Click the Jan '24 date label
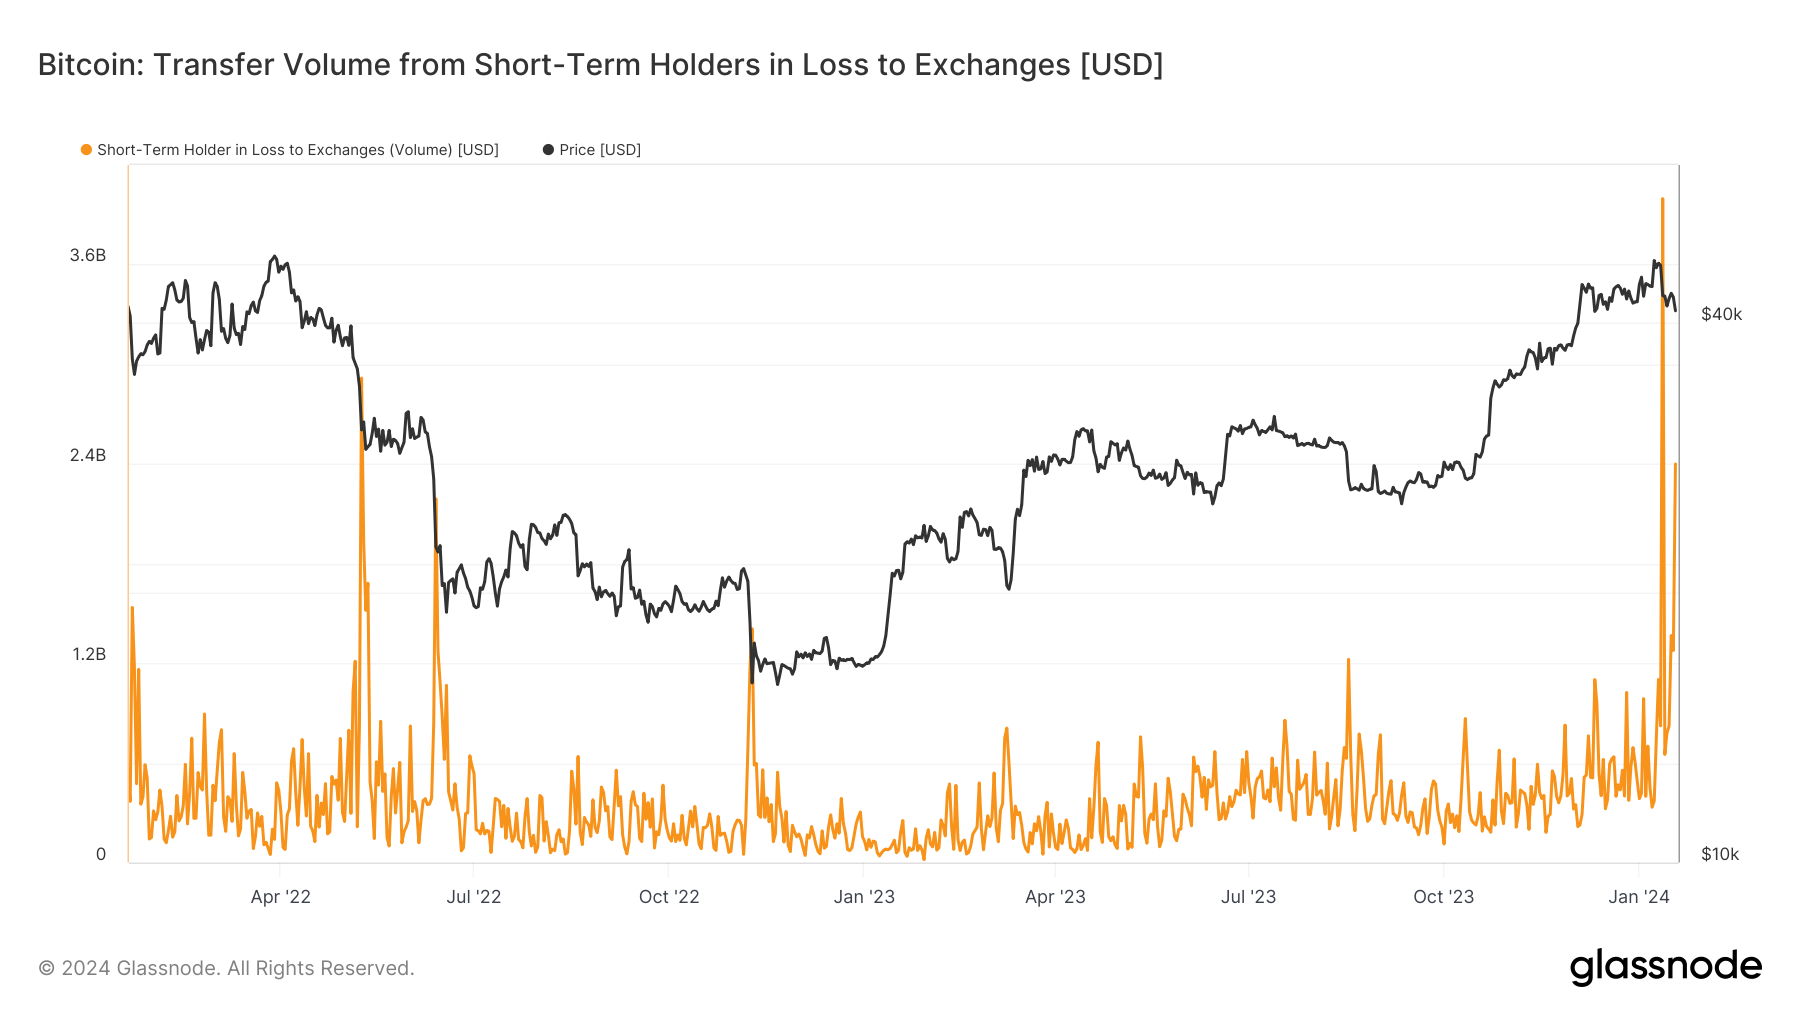 click(1638, 897)
